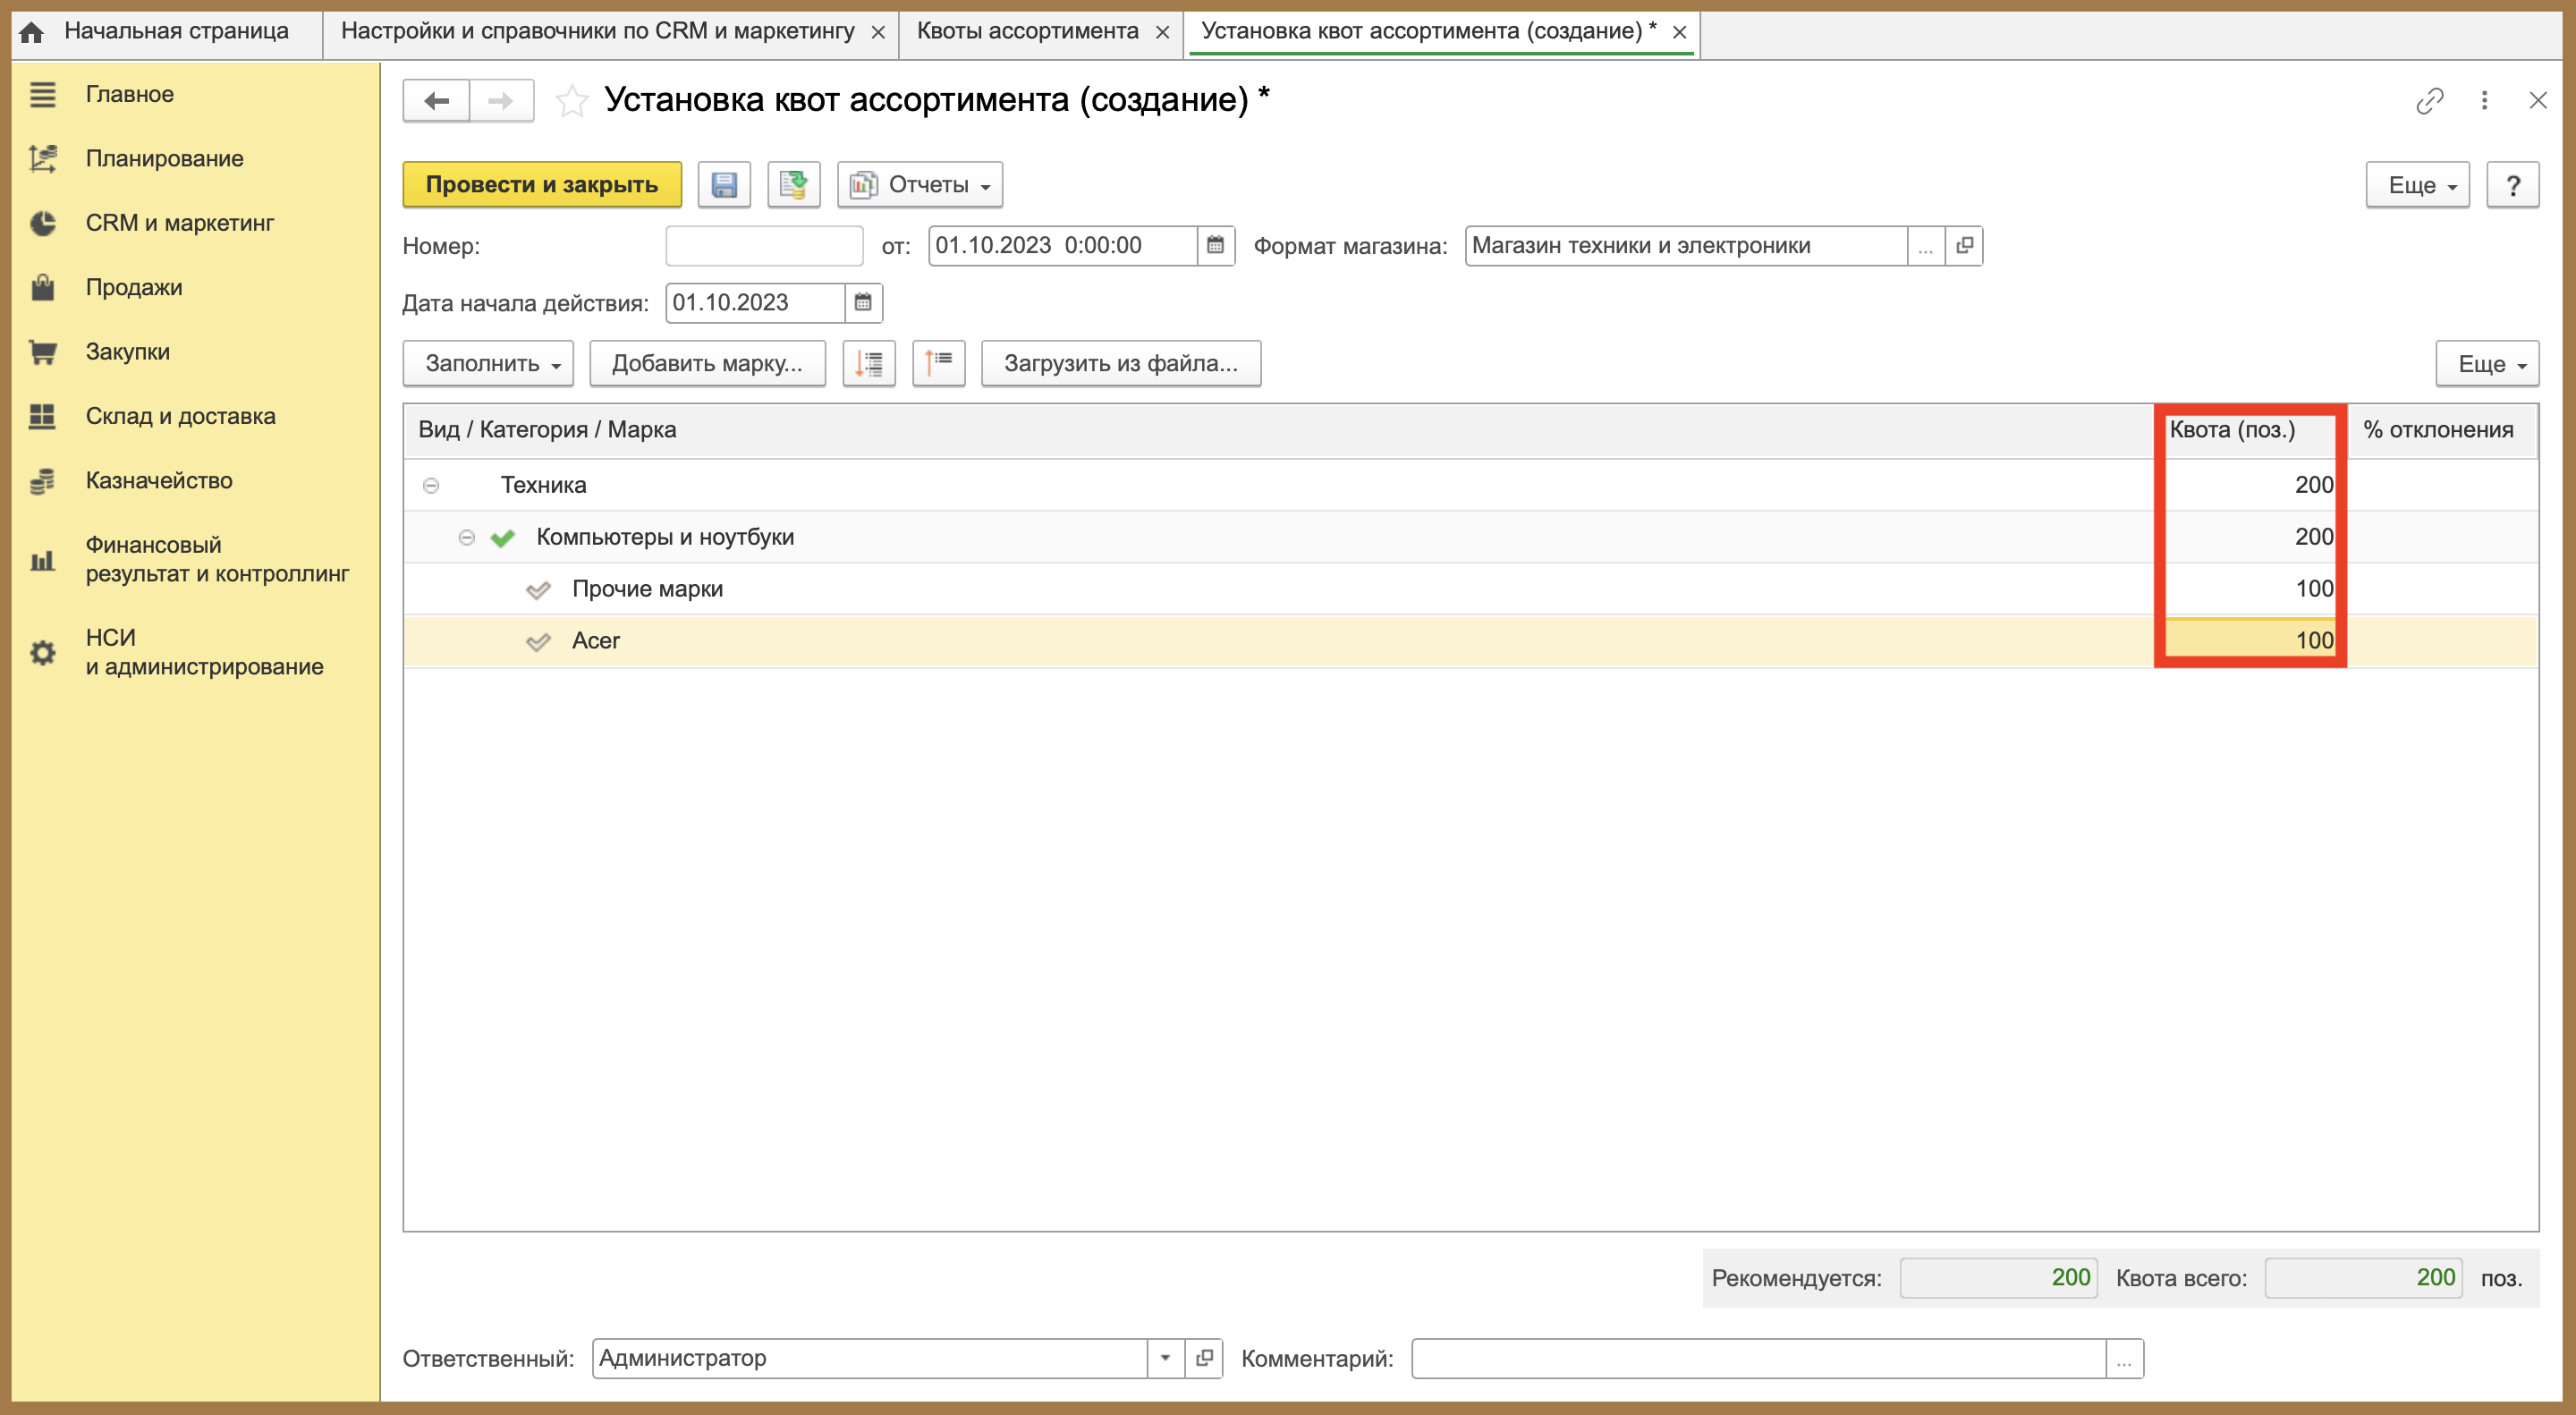
Task: Go back with the left arrow button
Action: click(x=436, y=101)
